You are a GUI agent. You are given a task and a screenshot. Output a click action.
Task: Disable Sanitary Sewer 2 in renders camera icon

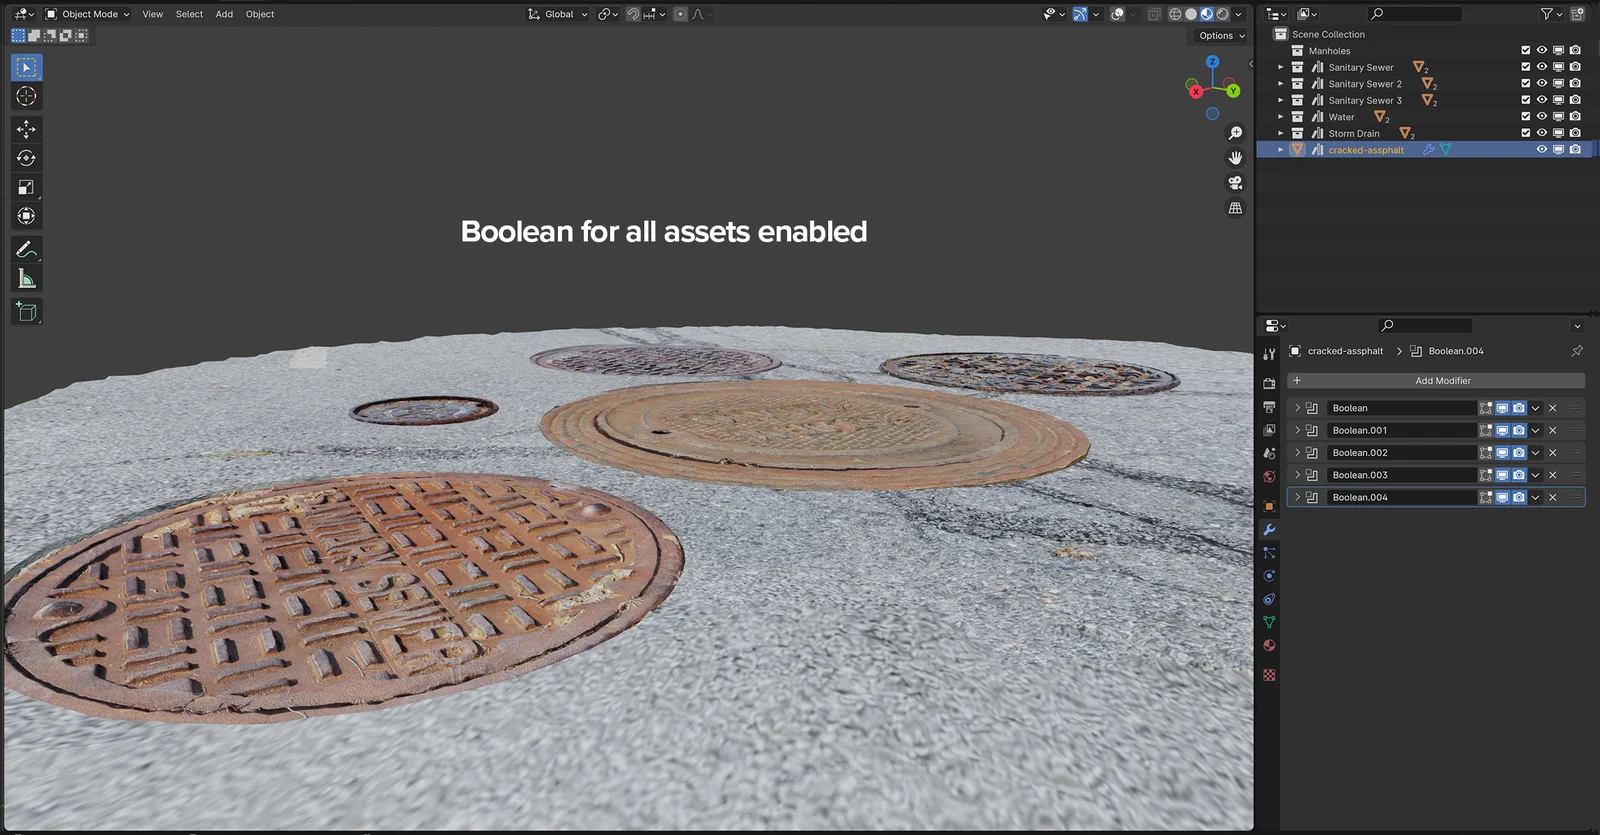[x=1575, y=83]
